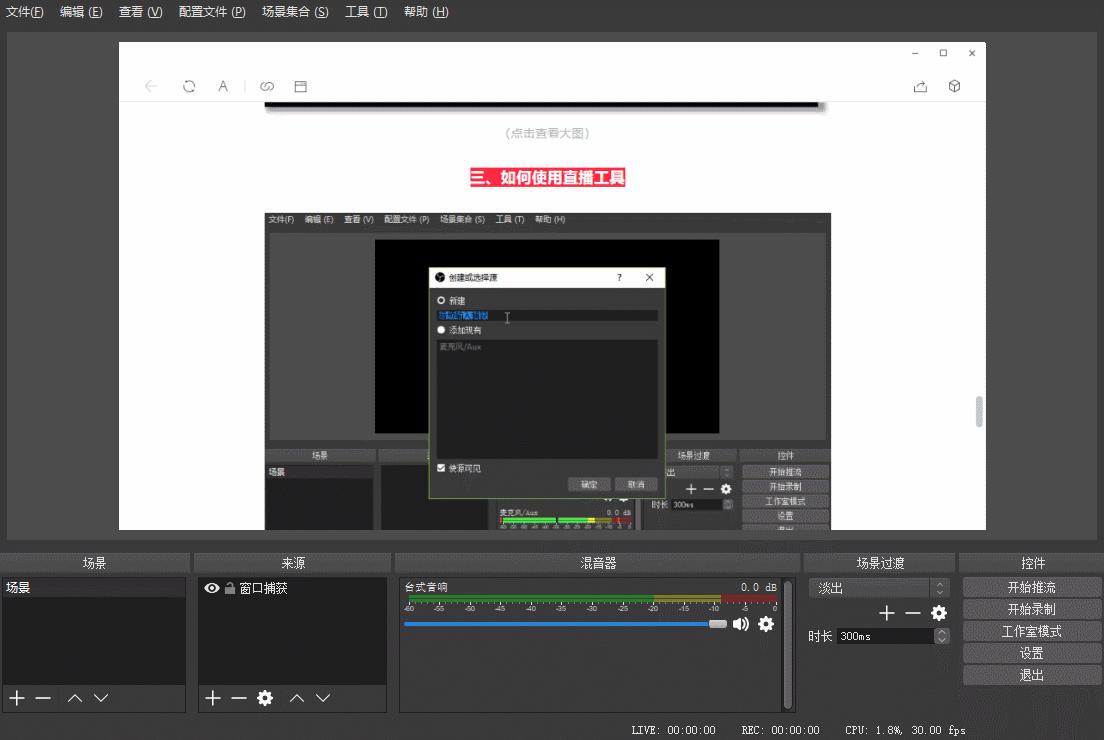
Task: Click 设置 button in controls
Action: 1031,653
